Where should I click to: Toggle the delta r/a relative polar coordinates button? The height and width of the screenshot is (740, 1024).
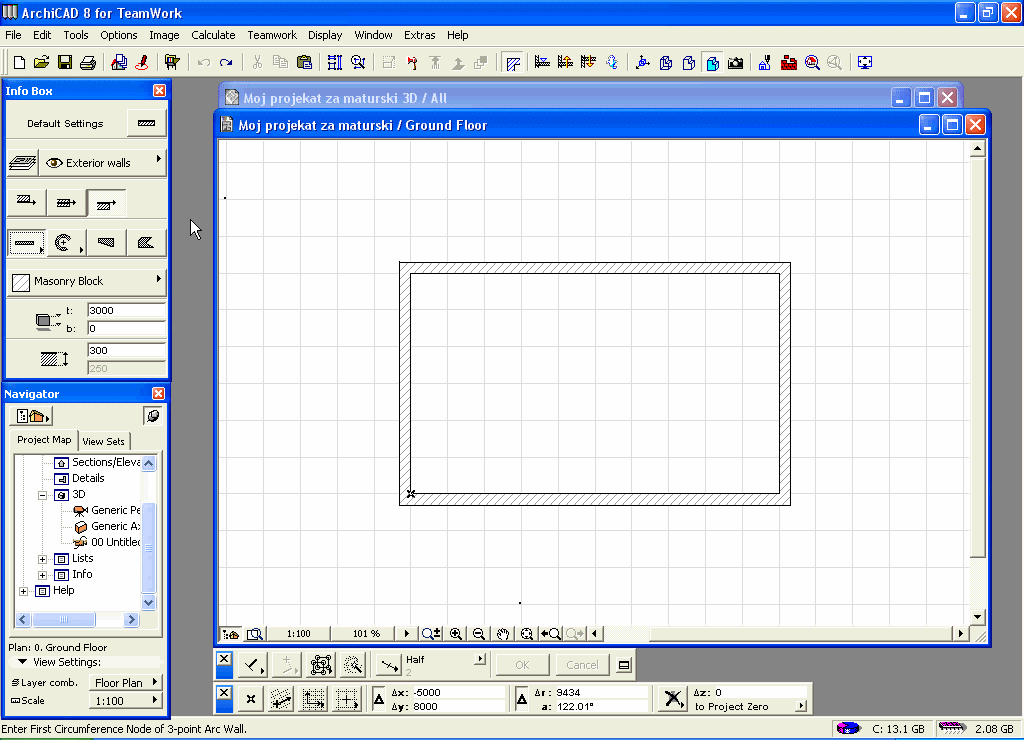[x=524, y=699]
